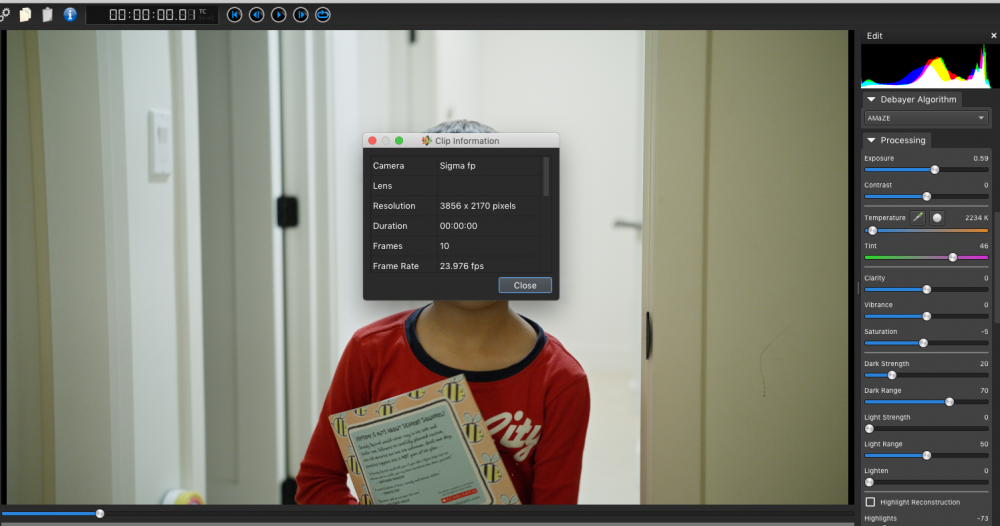The image size is (1000, 526).
Task: Click the Clip Information dialog scrollbar
Action: tap(546, 177)
